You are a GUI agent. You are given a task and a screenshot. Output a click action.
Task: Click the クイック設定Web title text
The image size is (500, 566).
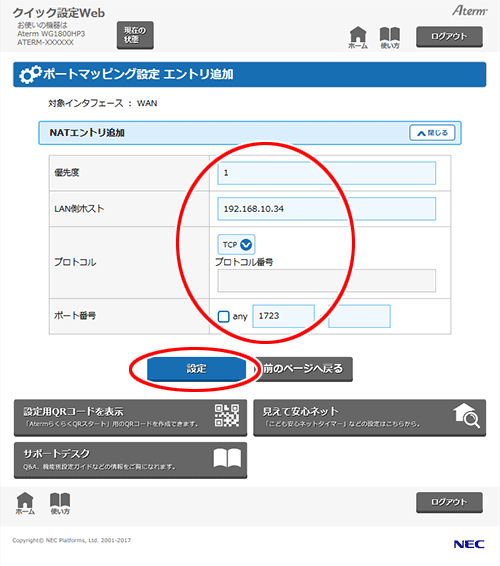point(59,13)
